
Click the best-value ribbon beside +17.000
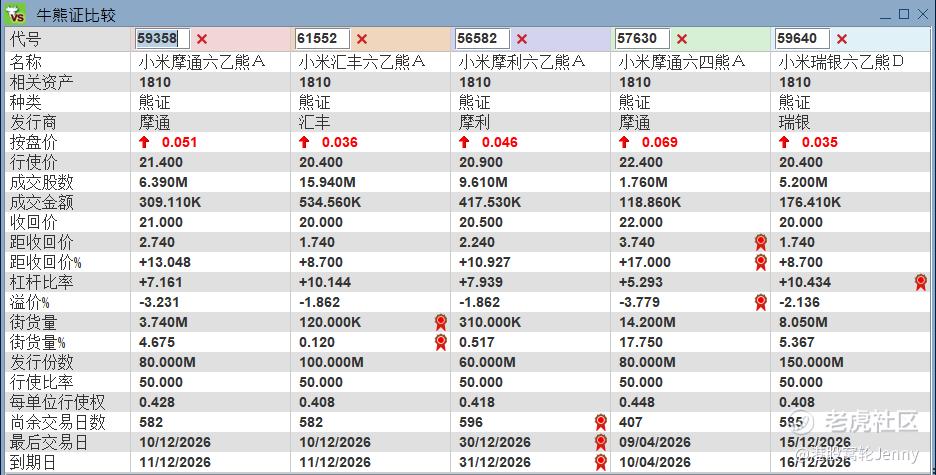click(x=760, y=262)
